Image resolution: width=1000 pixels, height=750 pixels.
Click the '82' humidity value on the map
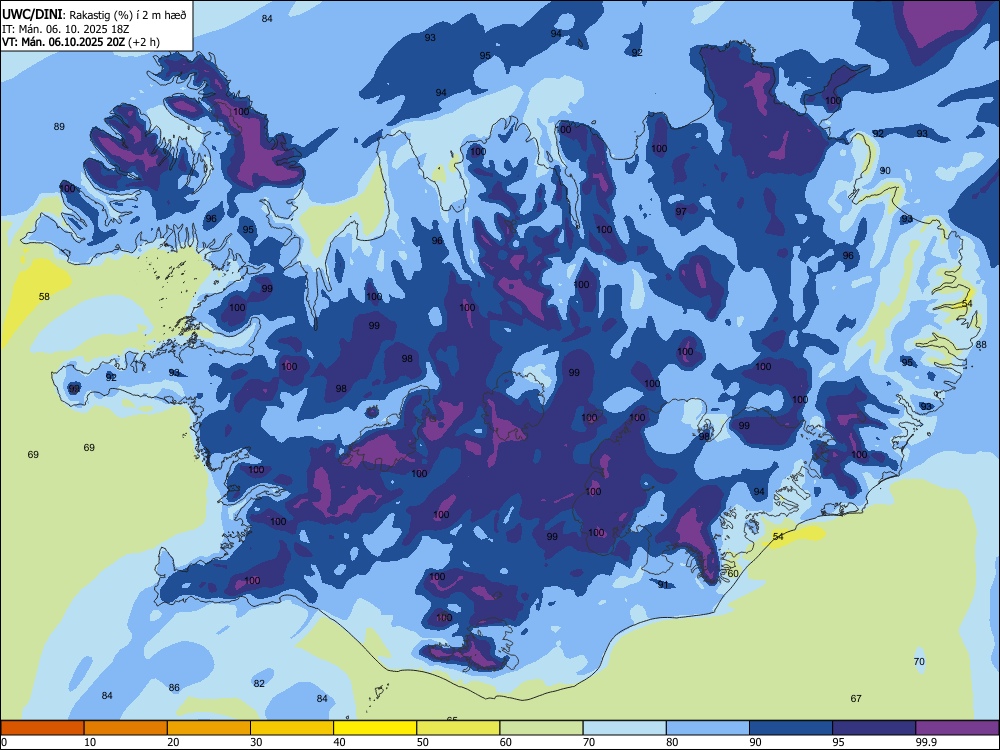click(x=259, y=684)
